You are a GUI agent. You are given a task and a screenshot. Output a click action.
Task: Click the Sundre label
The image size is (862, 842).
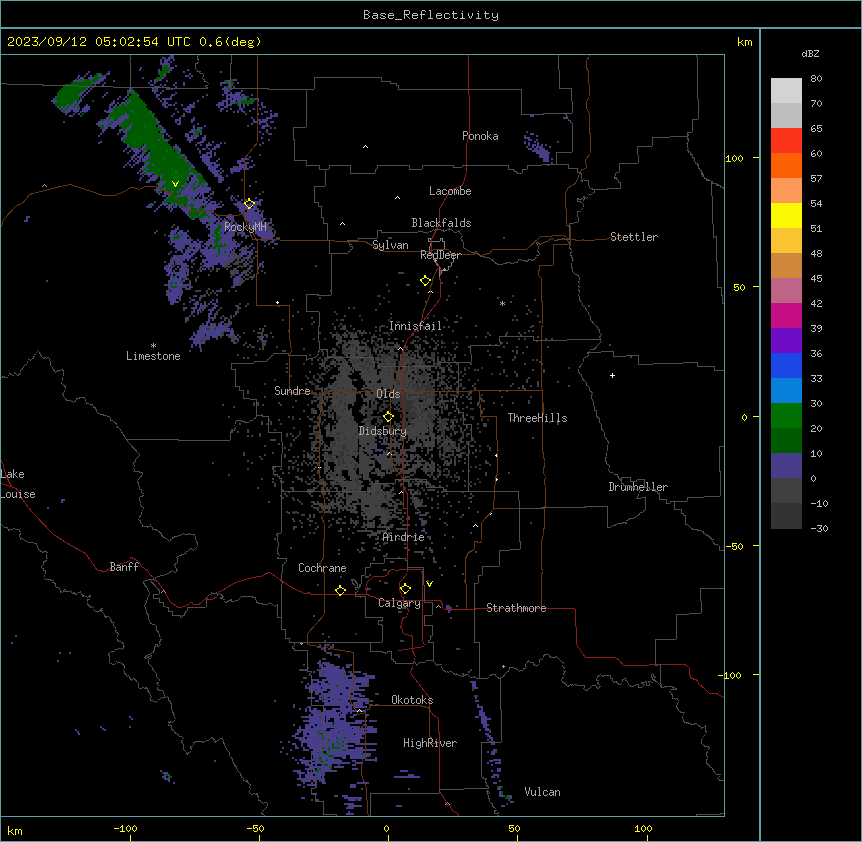coord(292,391)
